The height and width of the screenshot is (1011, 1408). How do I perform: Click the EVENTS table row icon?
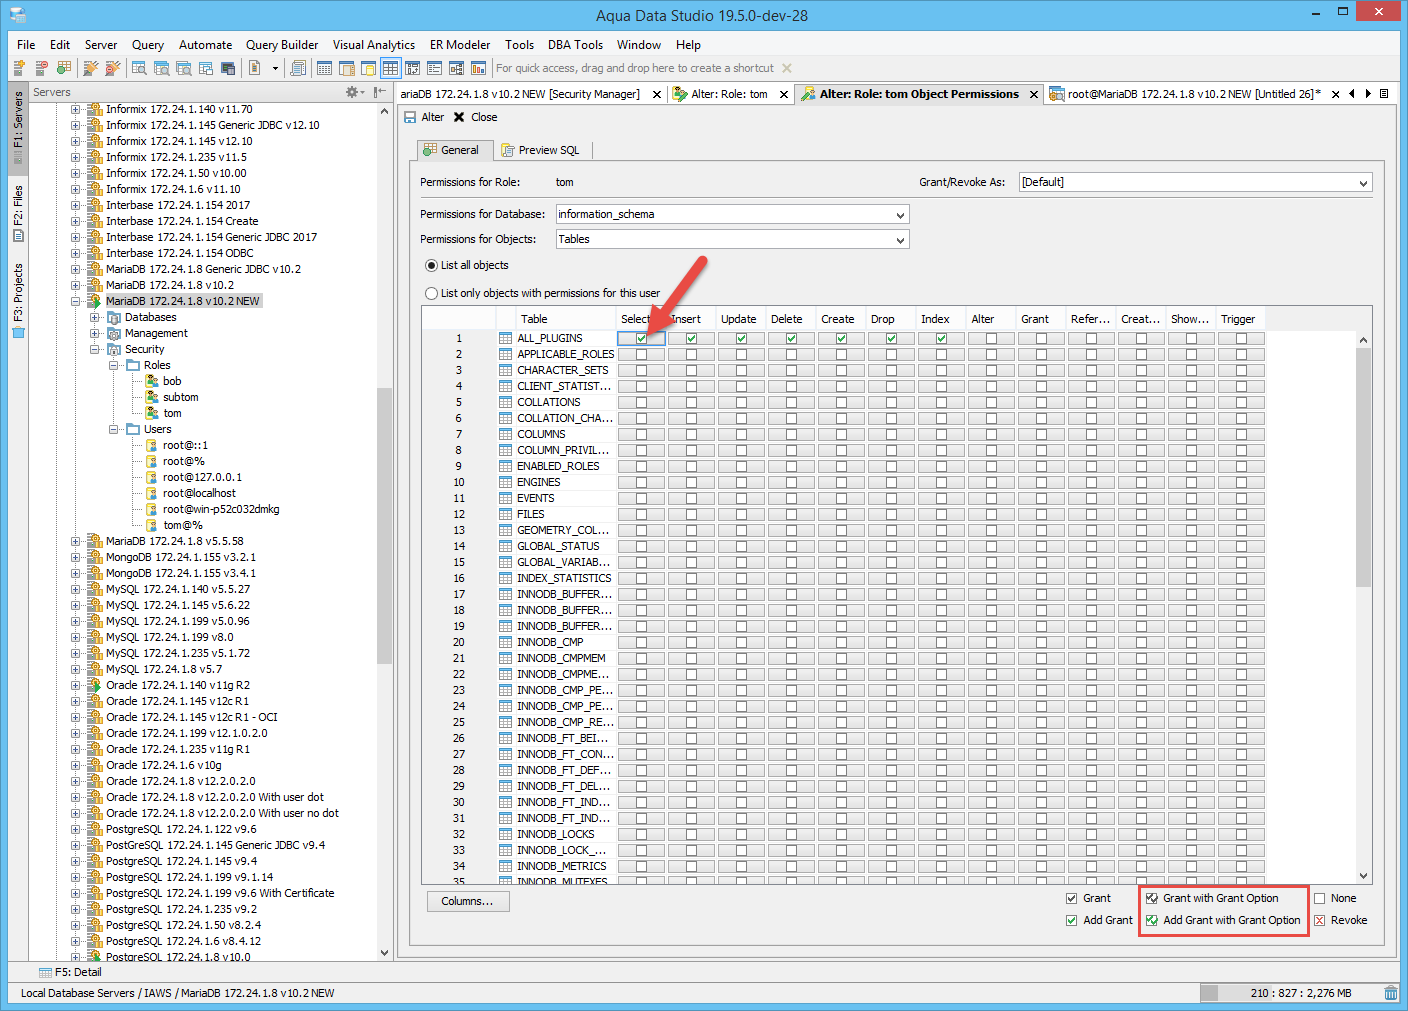506,498
